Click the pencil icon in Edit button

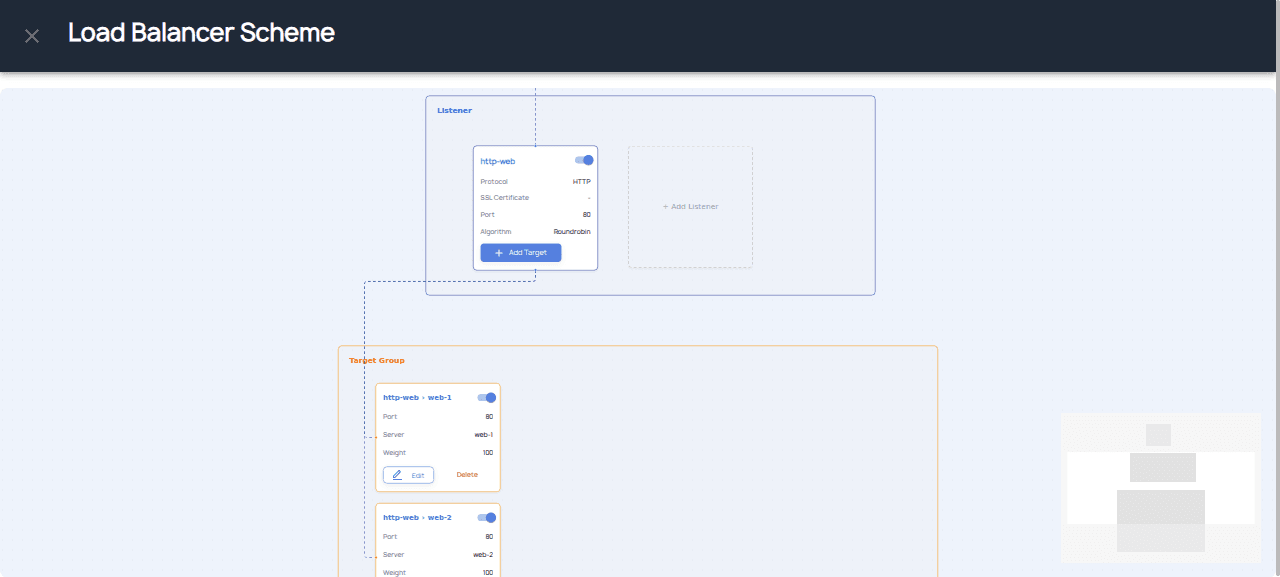click(397, 475)
